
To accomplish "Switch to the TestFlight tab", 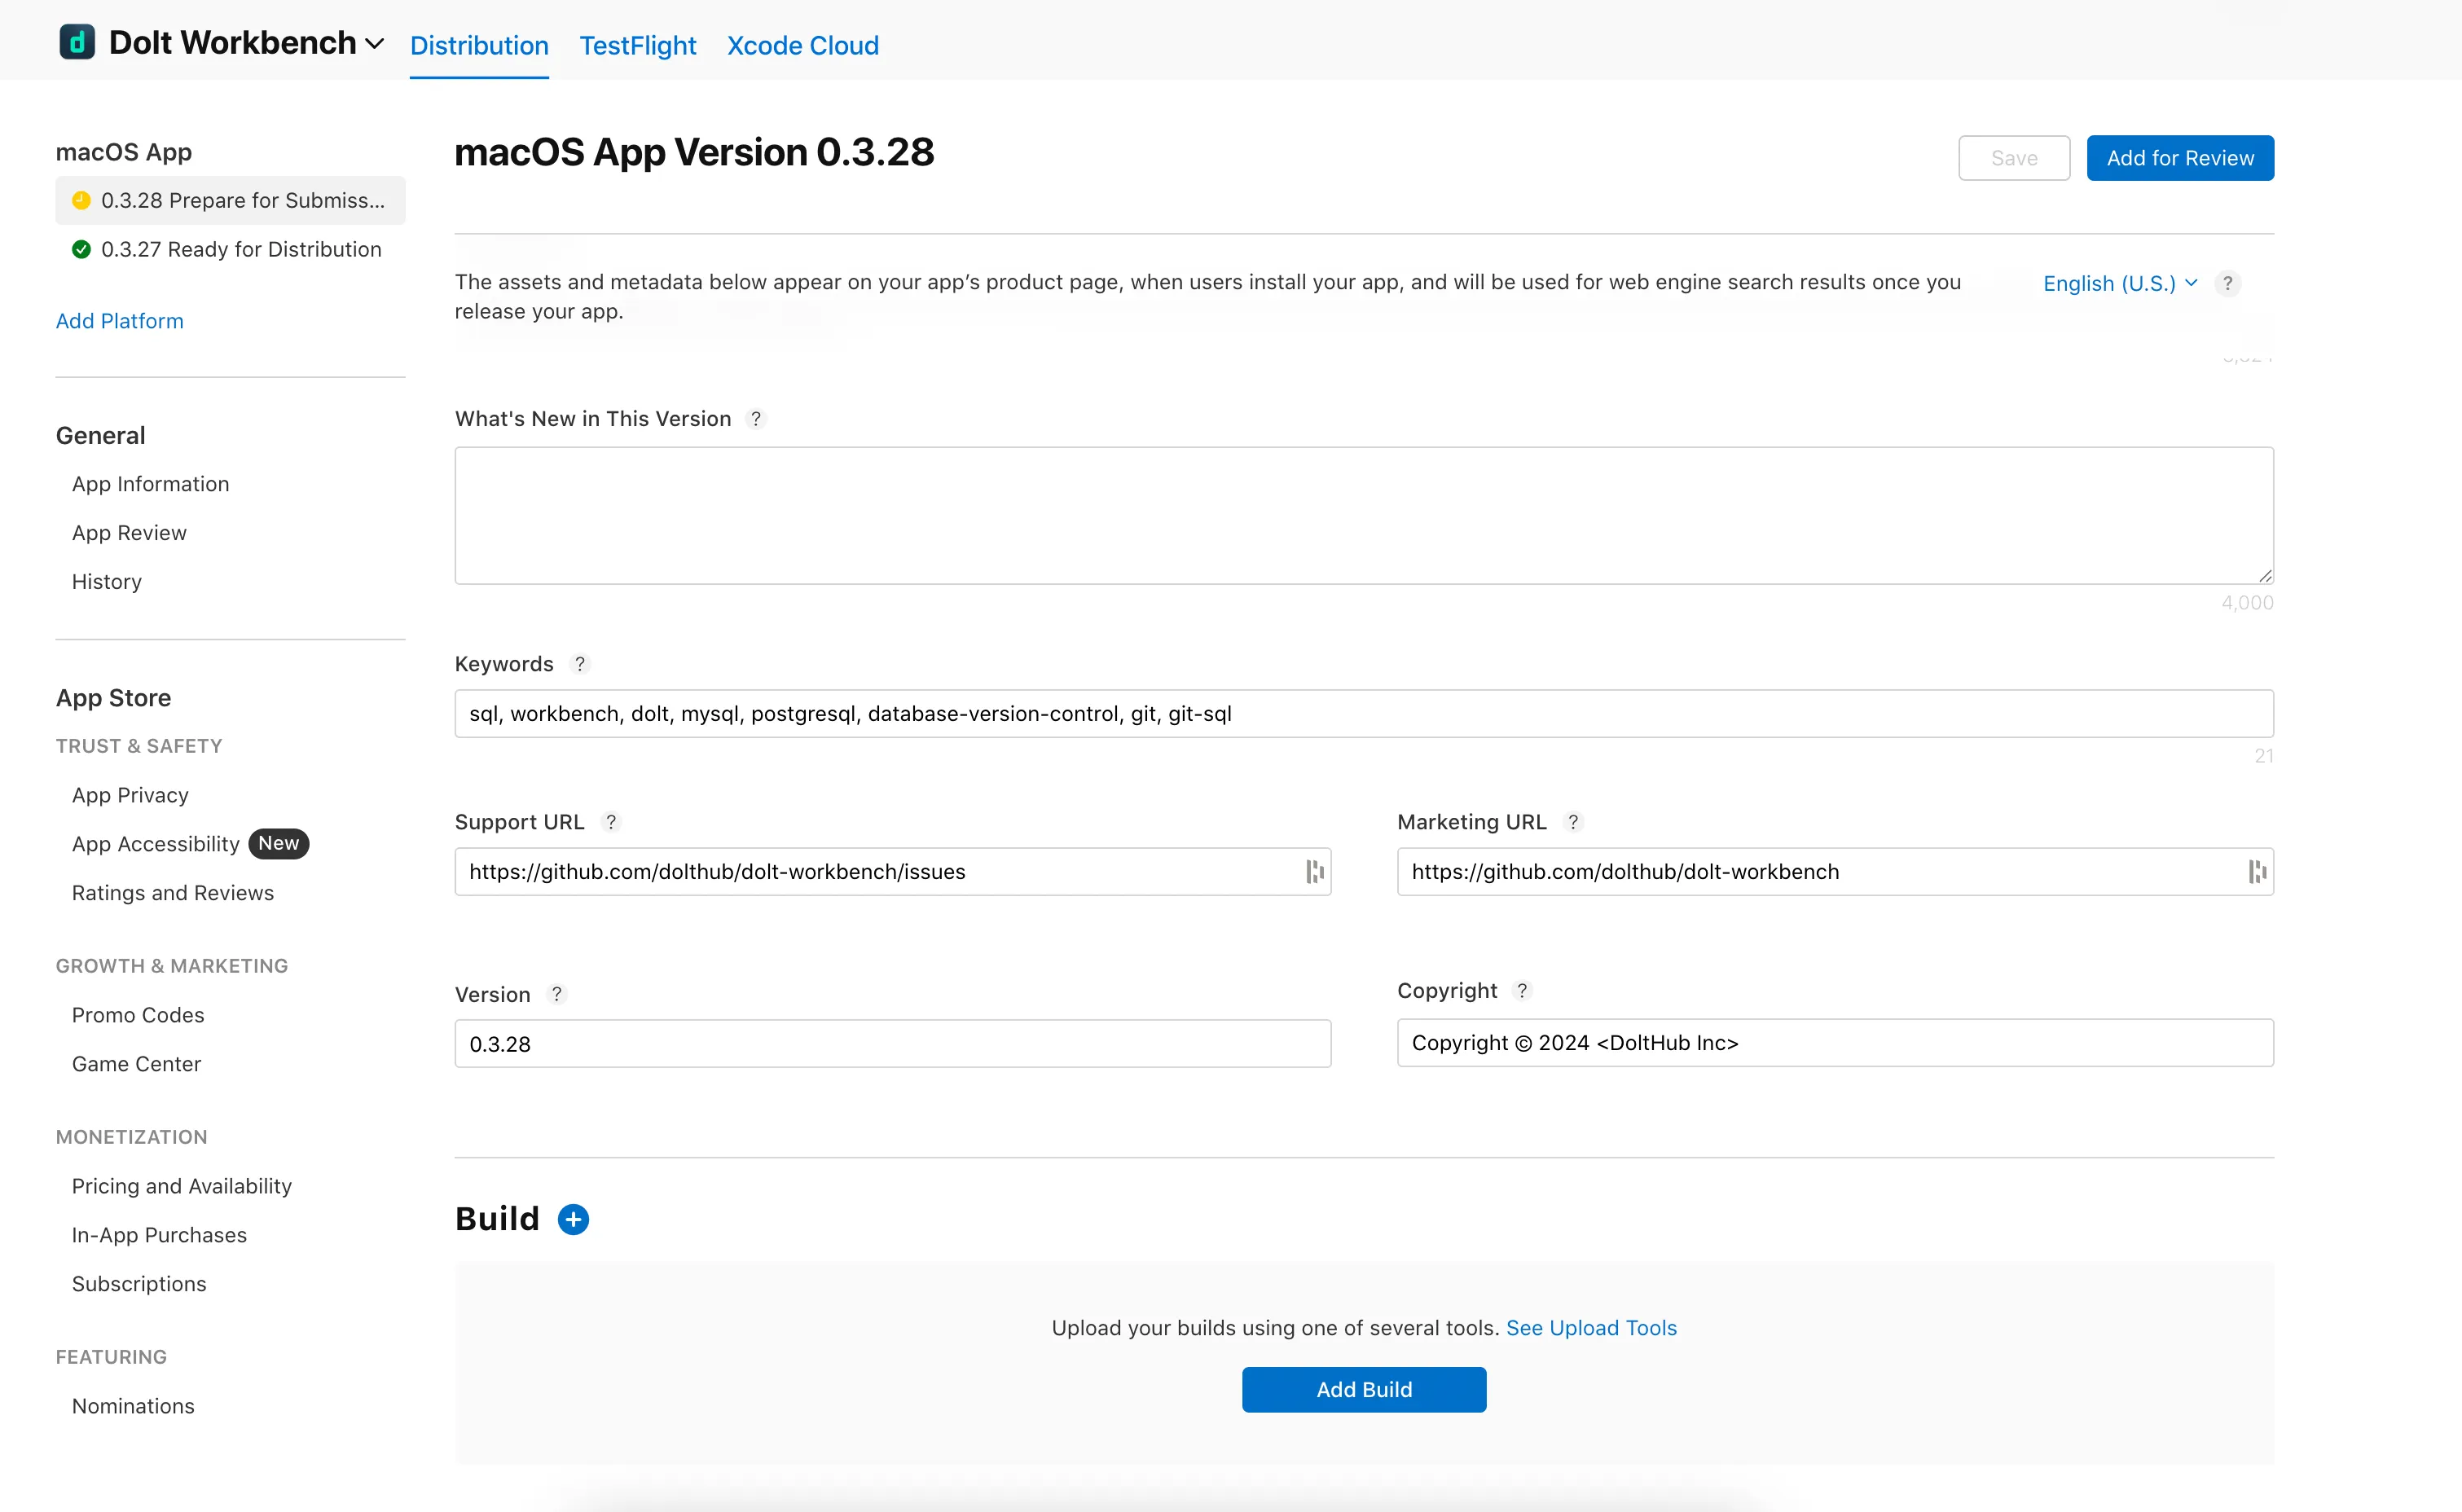I will click(637, 45).
